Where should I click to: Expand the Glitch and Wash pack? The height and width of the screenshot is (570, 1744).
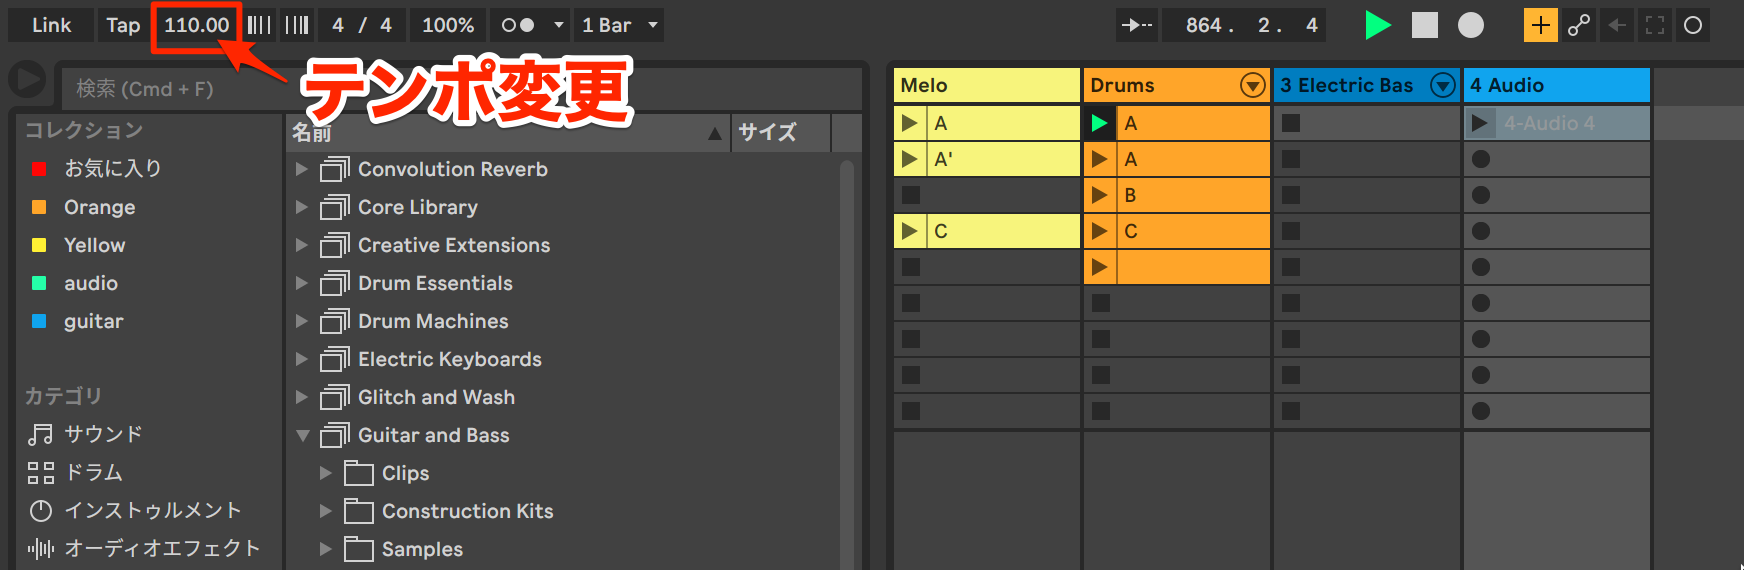pyautogui.click(x=301, y=397)
